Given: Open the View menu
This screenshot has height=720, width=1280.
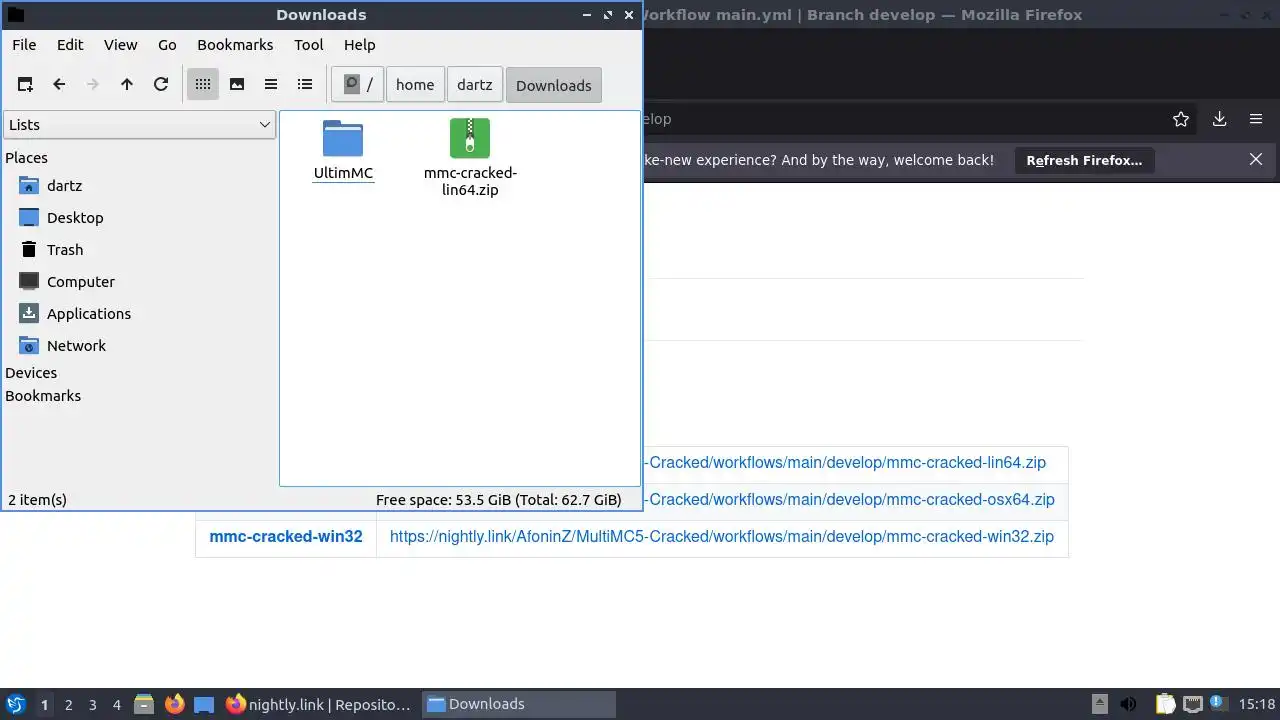Looking at the screenshot, I should tap(120, 45).
